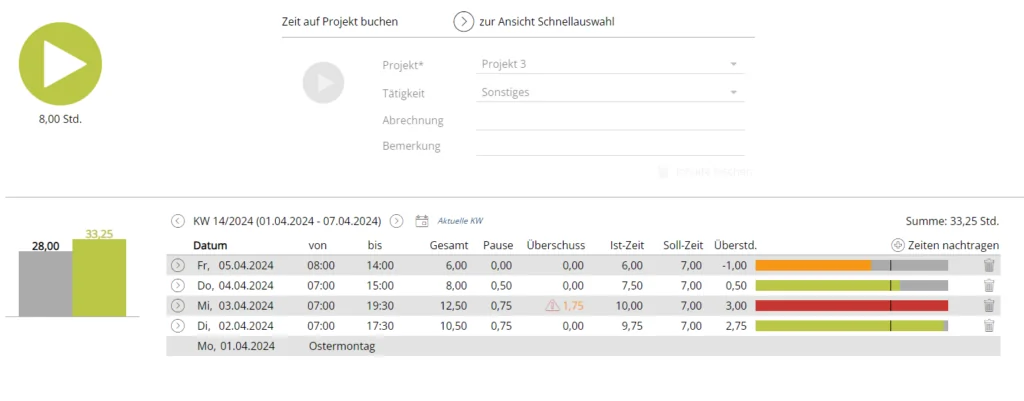
Task: Expand the Di, 02.04.2024 row details
Action: (x=178, y=325)
